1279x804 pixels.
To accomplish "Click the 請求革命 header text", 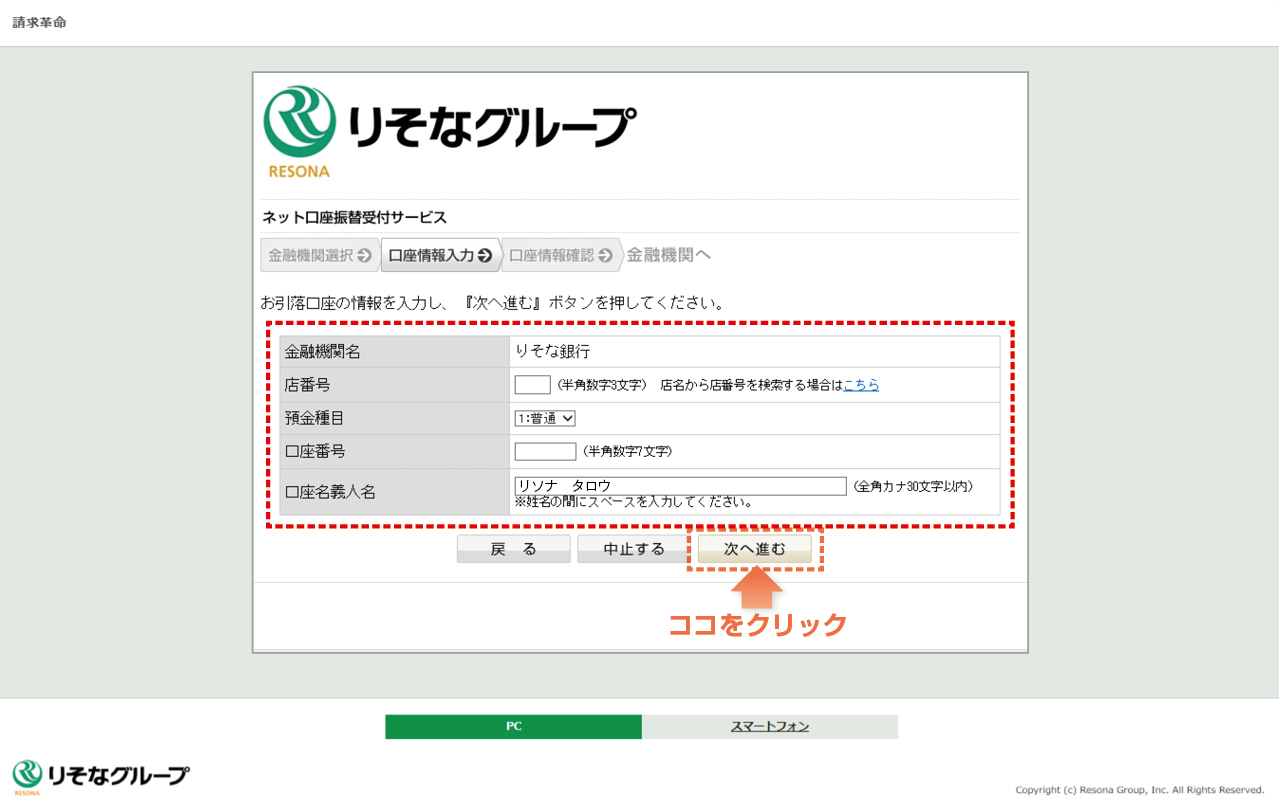I will (39, 22).
